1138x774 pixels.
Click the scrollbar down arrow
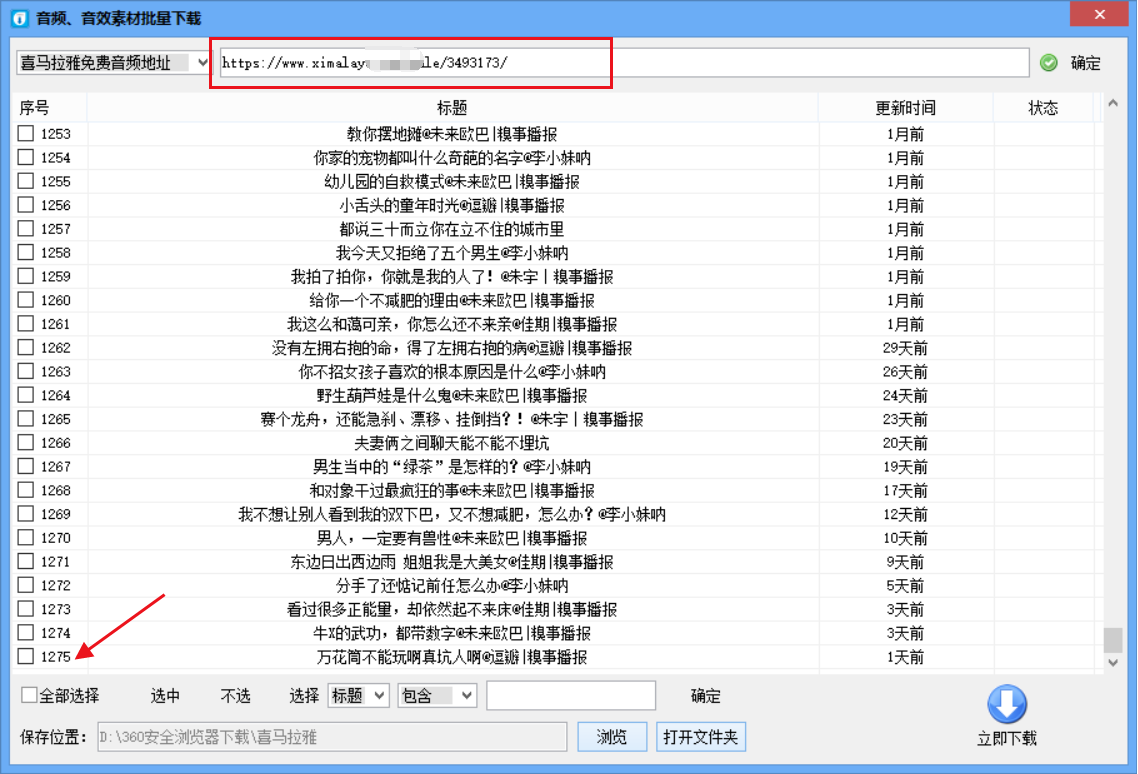1113,662
